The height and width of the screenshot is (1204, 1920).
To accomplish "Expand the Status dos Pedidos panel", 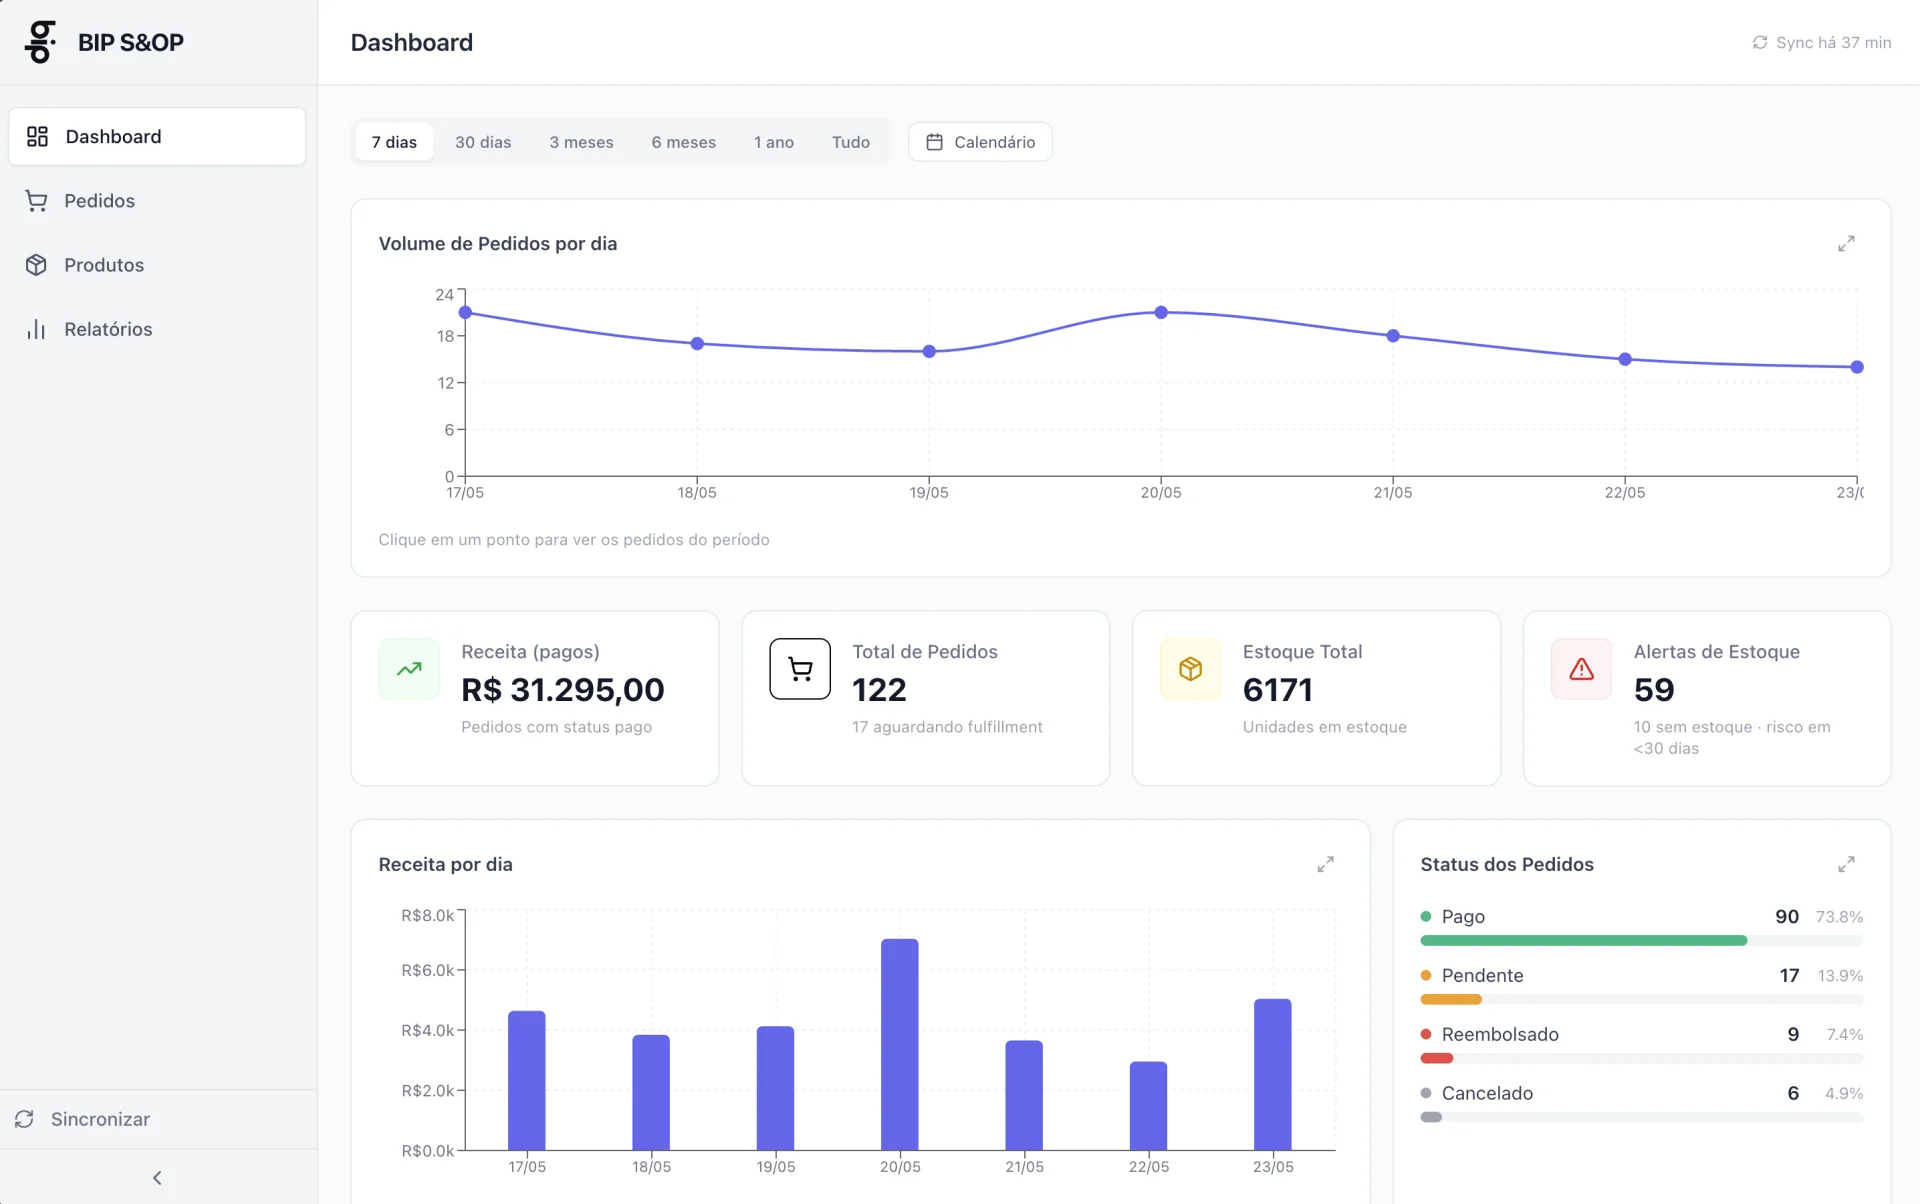I will click(x=1846, y=864).
